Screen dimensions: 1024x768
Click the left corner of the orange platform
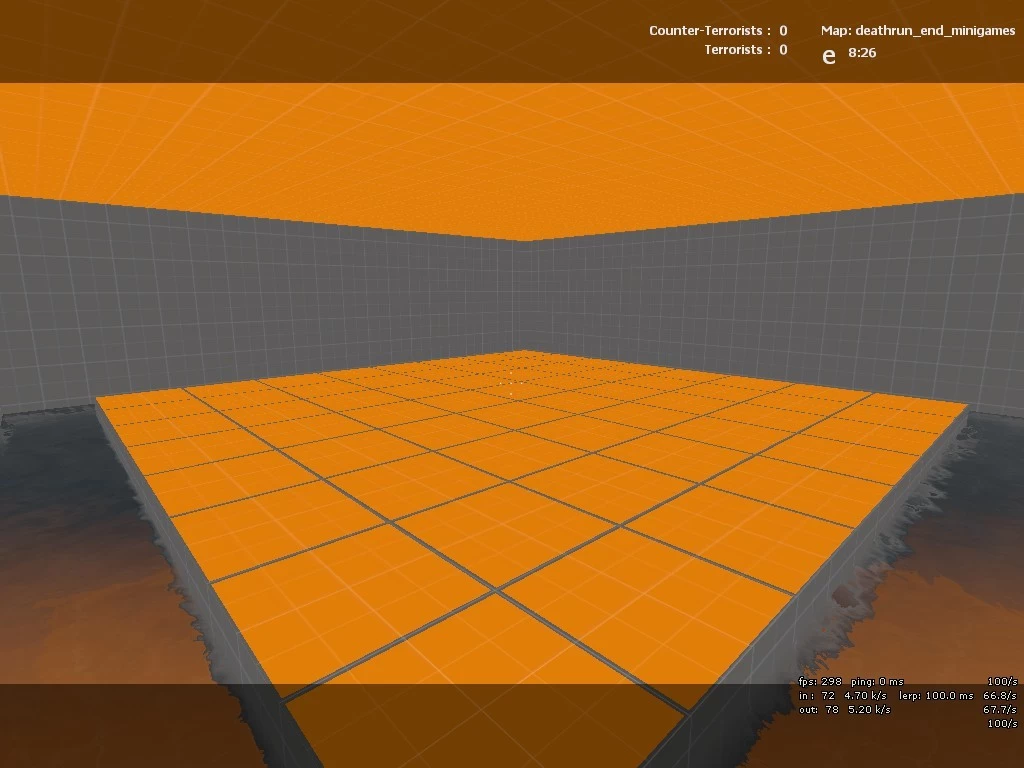pos(98,399)
